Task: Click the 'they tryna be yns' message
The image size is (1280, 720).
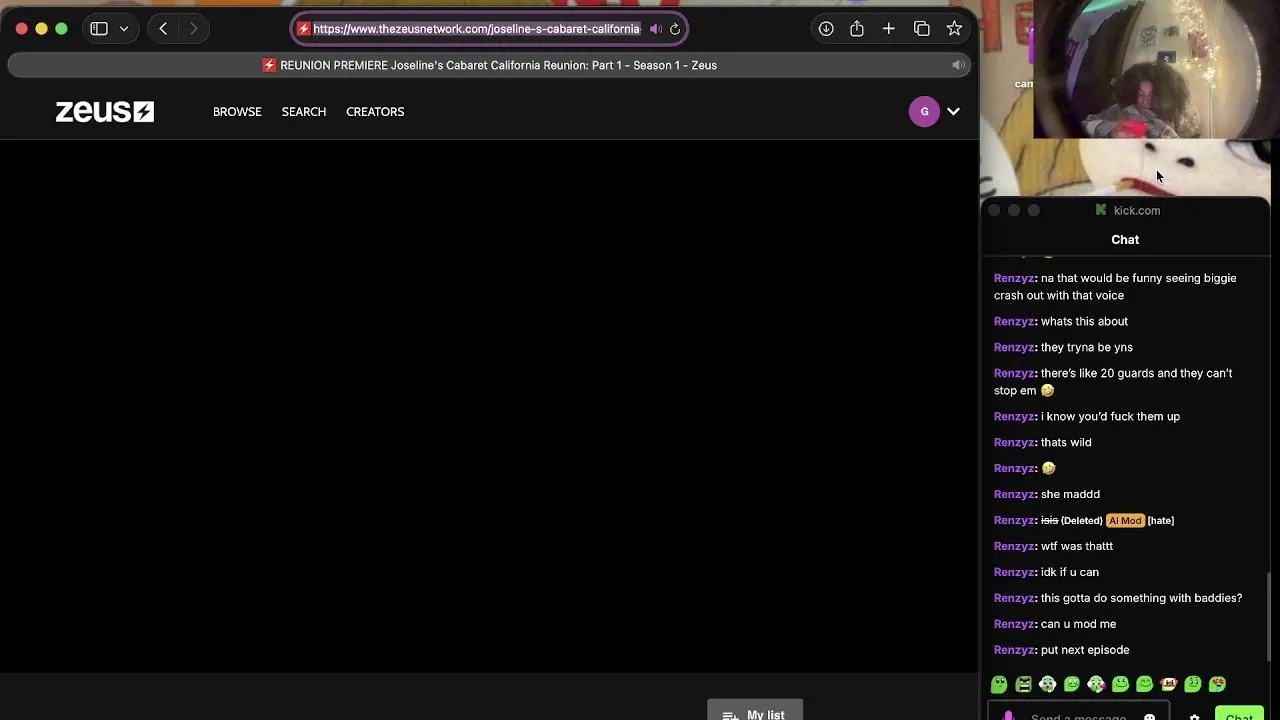Action: pos(1087,347)
